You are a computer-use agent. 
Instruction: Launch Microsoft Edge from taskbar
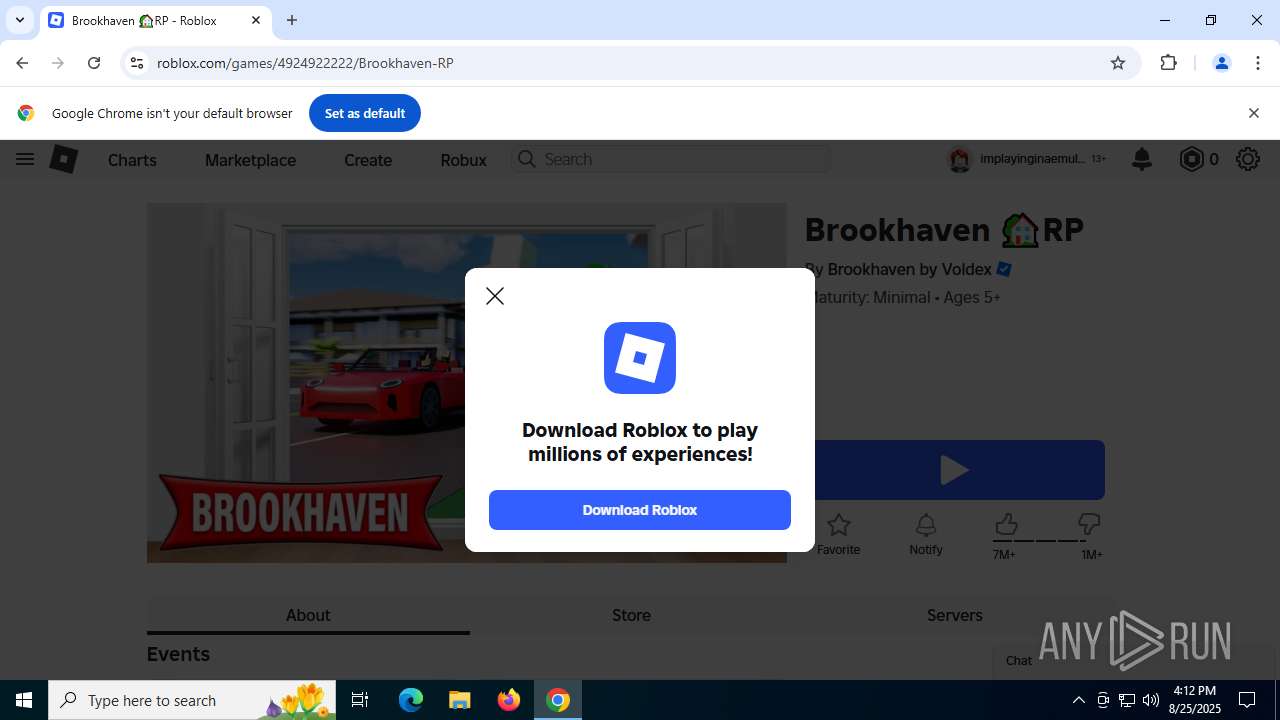click(411, 700)
